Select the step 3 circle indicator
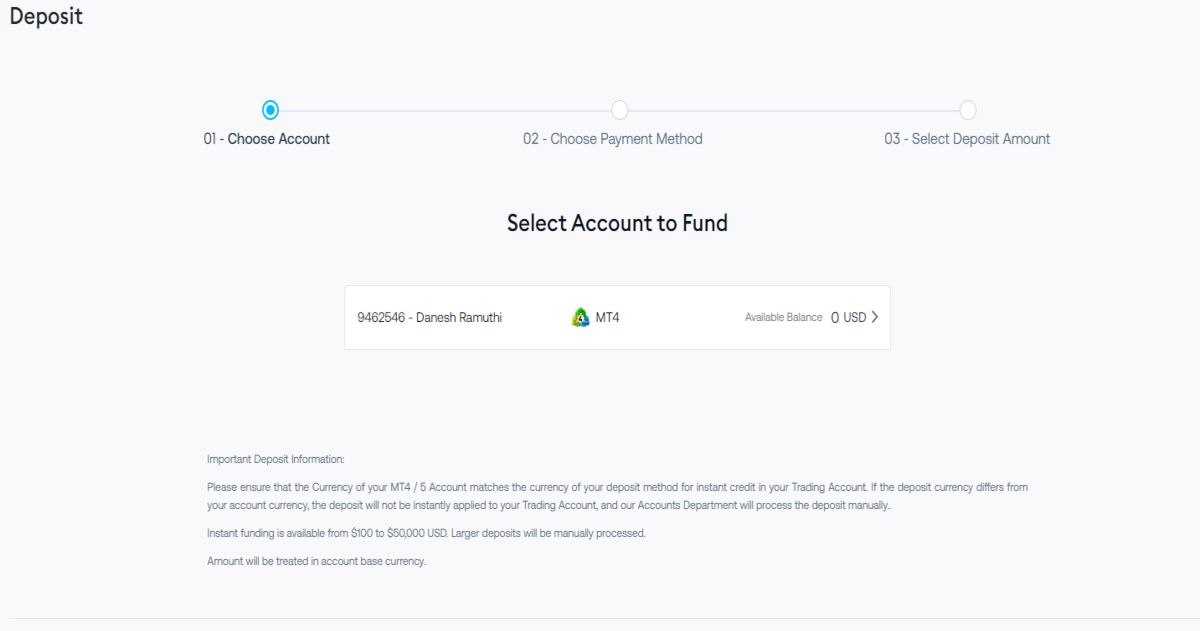The image size is (1200, 631). (x=968, y=110)
